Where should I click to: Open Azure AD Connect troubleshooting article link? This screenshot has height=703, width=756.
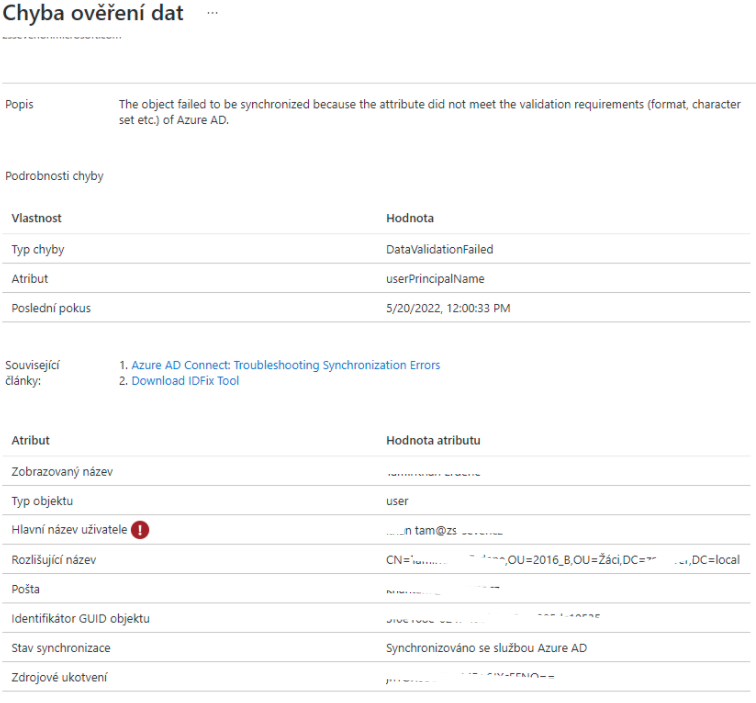click(x=285, y=365)
